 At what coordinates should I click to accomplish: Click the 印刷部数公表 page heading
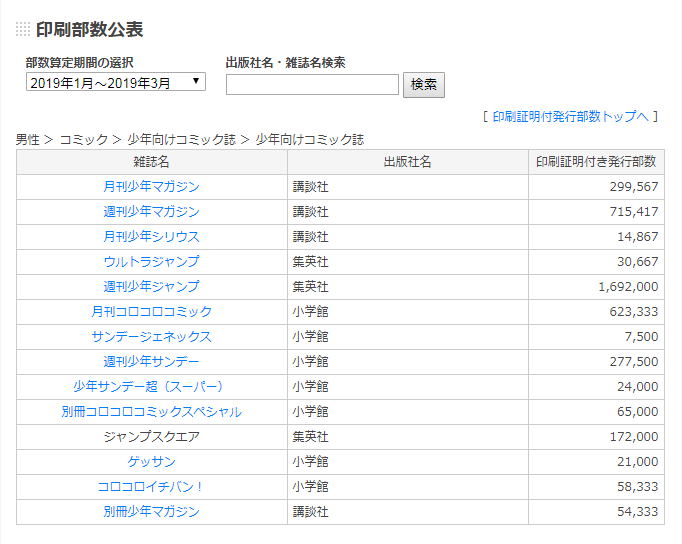pos(90,30)
